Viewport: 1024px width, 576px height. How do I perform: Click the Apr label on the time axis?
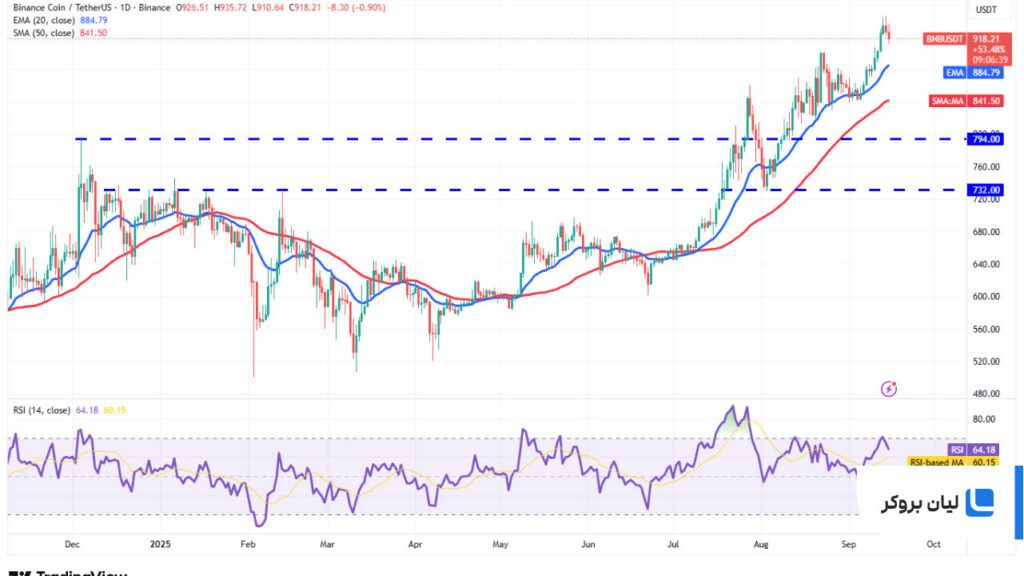[415, 544]
